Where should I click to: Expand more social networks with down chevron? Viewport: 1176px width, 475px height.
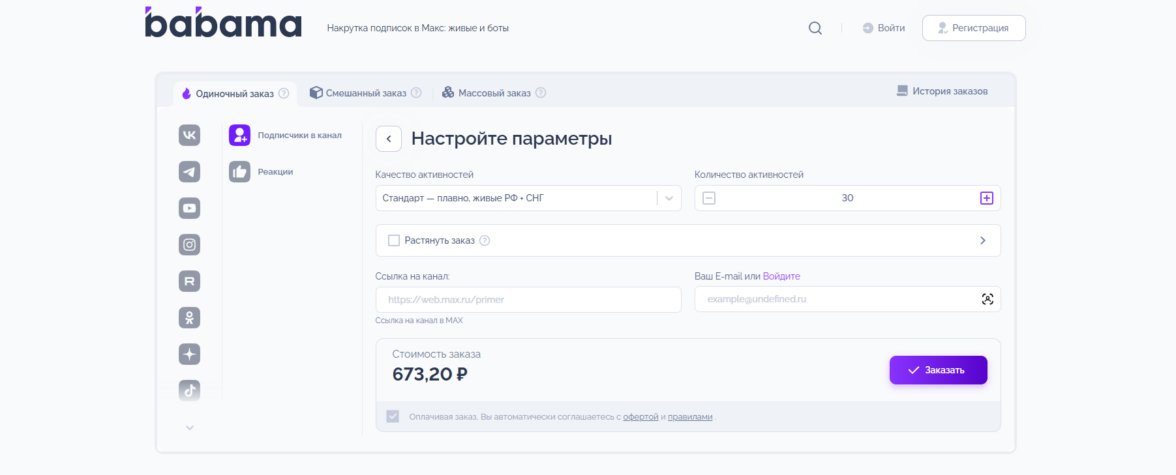pyautogui.click(x=189, y=428)
